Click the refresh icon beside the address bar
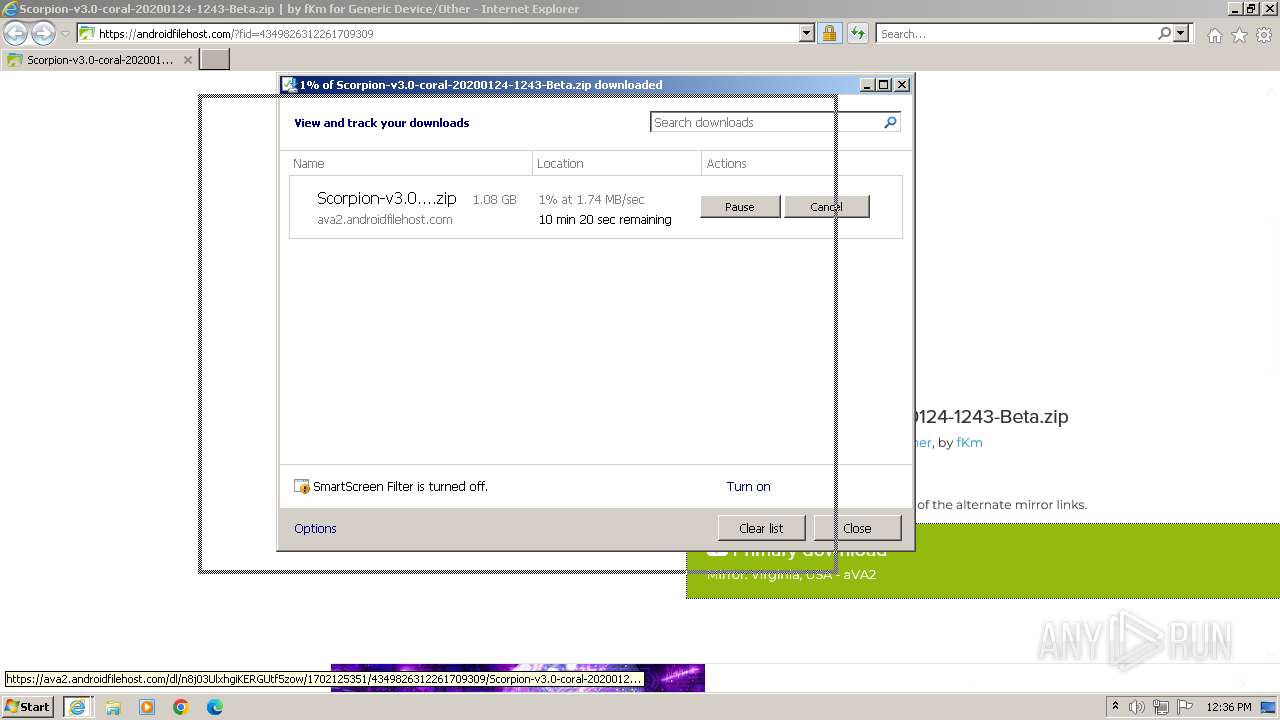This screenshot has height=720, width=1280. (857, 33)
